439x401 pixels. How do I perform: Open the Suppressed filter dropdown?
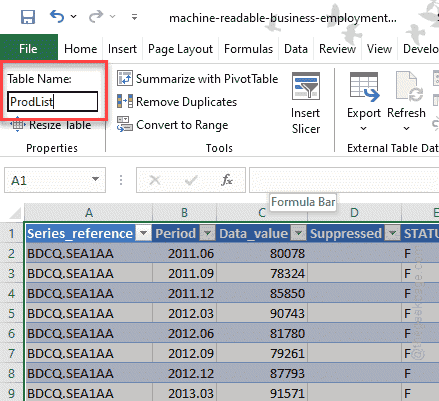pos(392,233)
